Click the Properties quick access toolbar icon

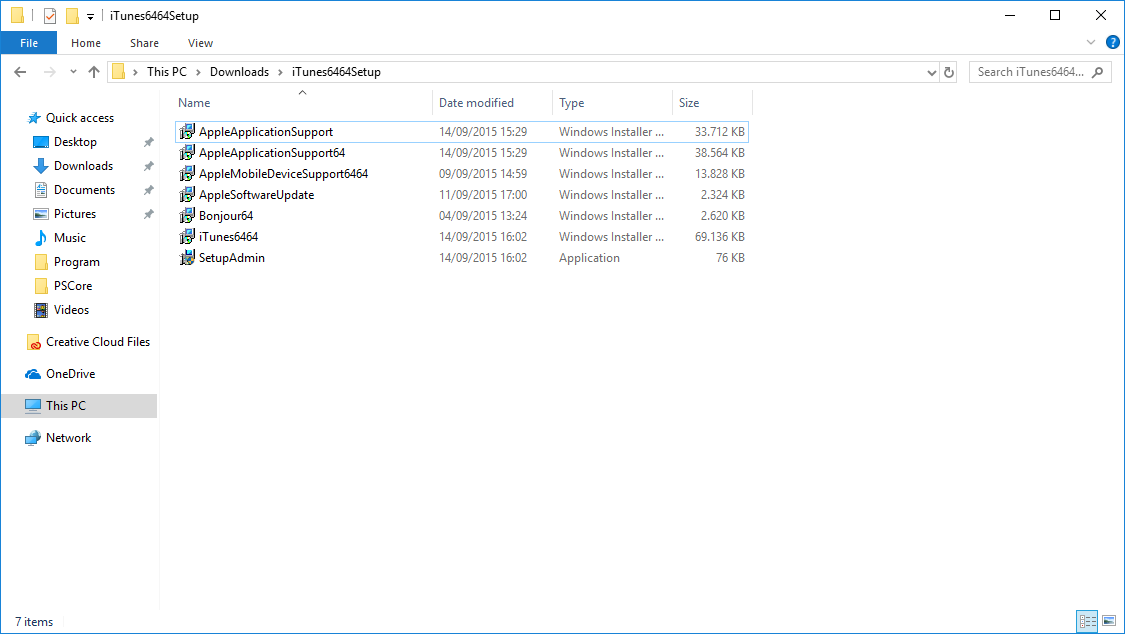(50, 15)
